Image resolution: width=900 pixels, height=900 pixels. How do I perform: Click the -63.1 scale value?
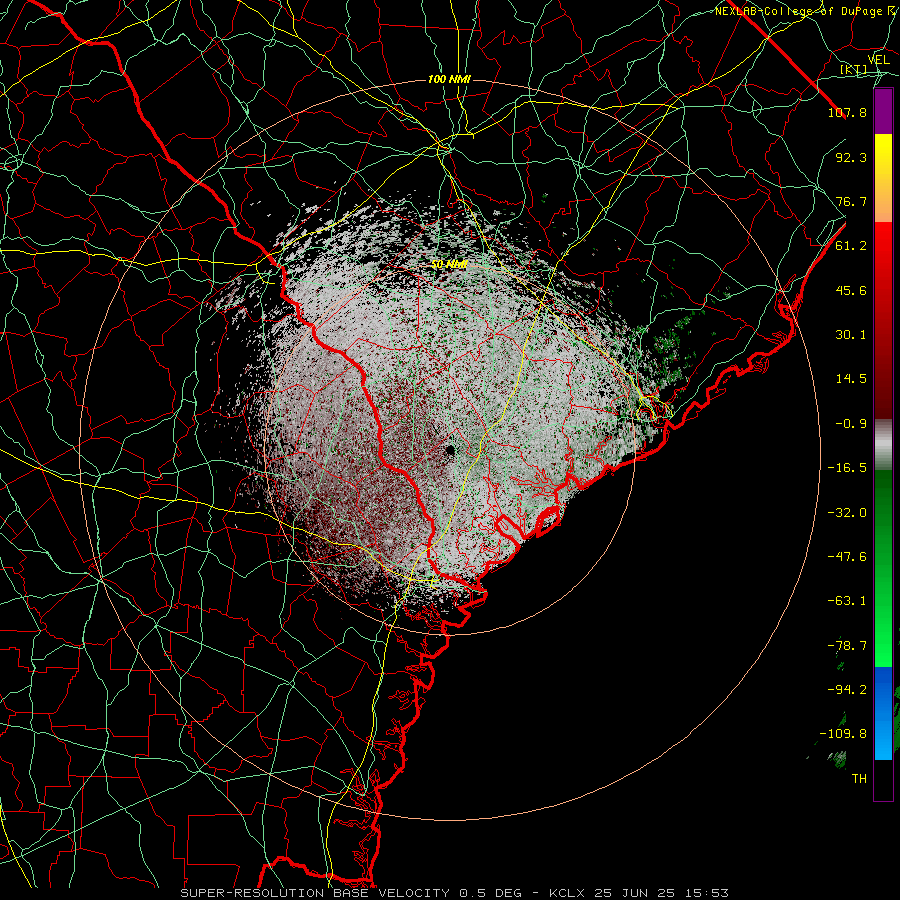(x=847, y=601)
